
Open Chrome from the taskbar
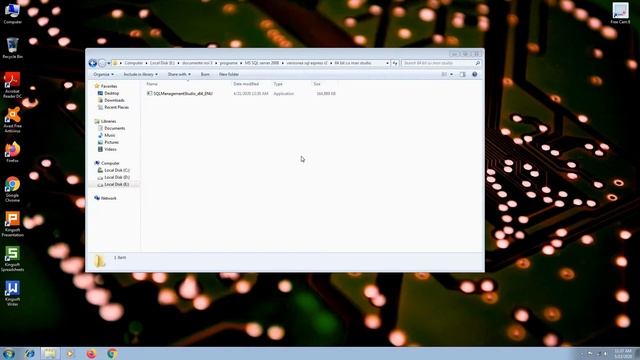(x=113, y=354)
